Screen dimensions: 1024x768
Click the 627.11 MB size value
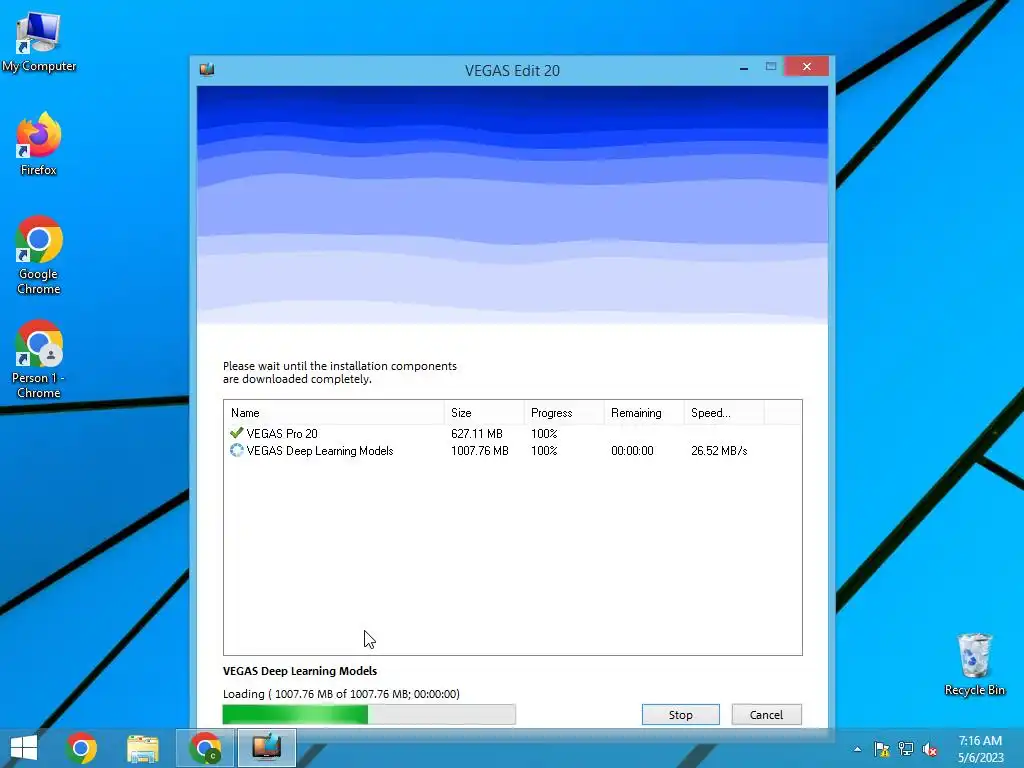point(477,434)
